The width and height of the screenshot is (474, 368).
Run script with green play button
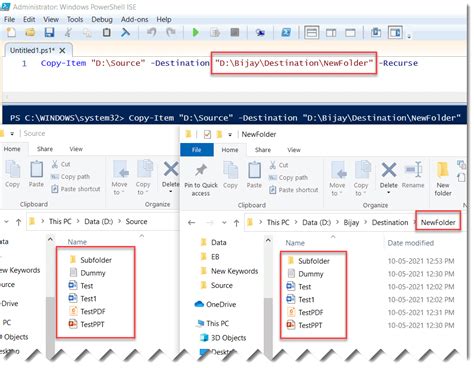(x=196, y=32)
